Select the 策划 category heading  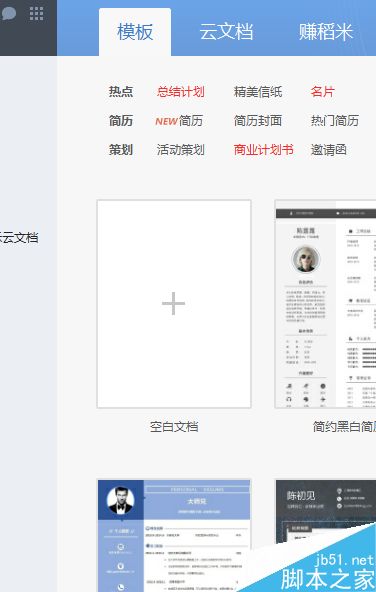121,150
